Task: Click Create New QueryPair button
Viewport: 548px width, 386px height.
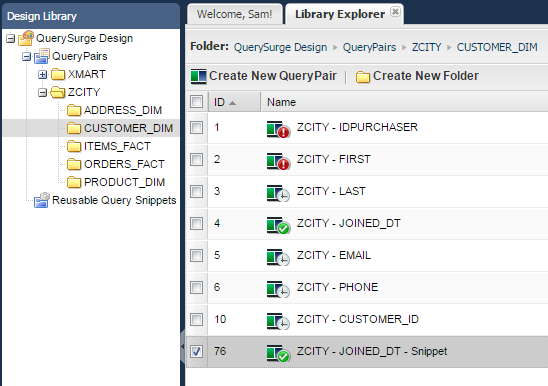Action: click(264, 76)
